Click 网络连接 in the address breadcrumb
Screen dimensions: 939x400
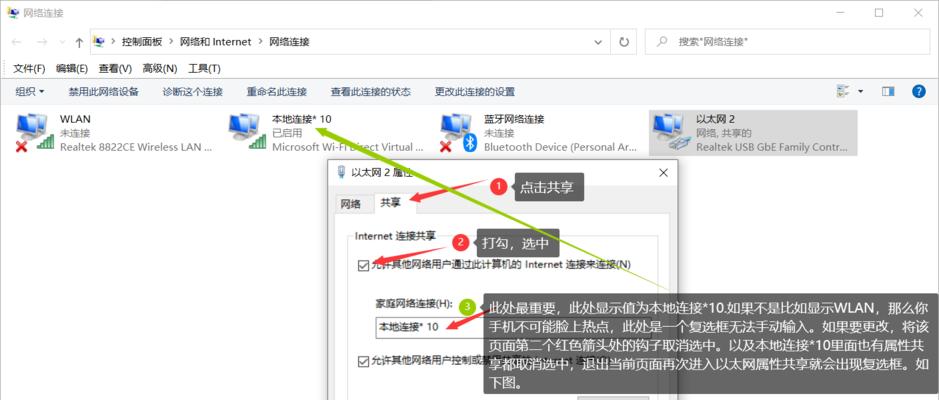[289, 42]
